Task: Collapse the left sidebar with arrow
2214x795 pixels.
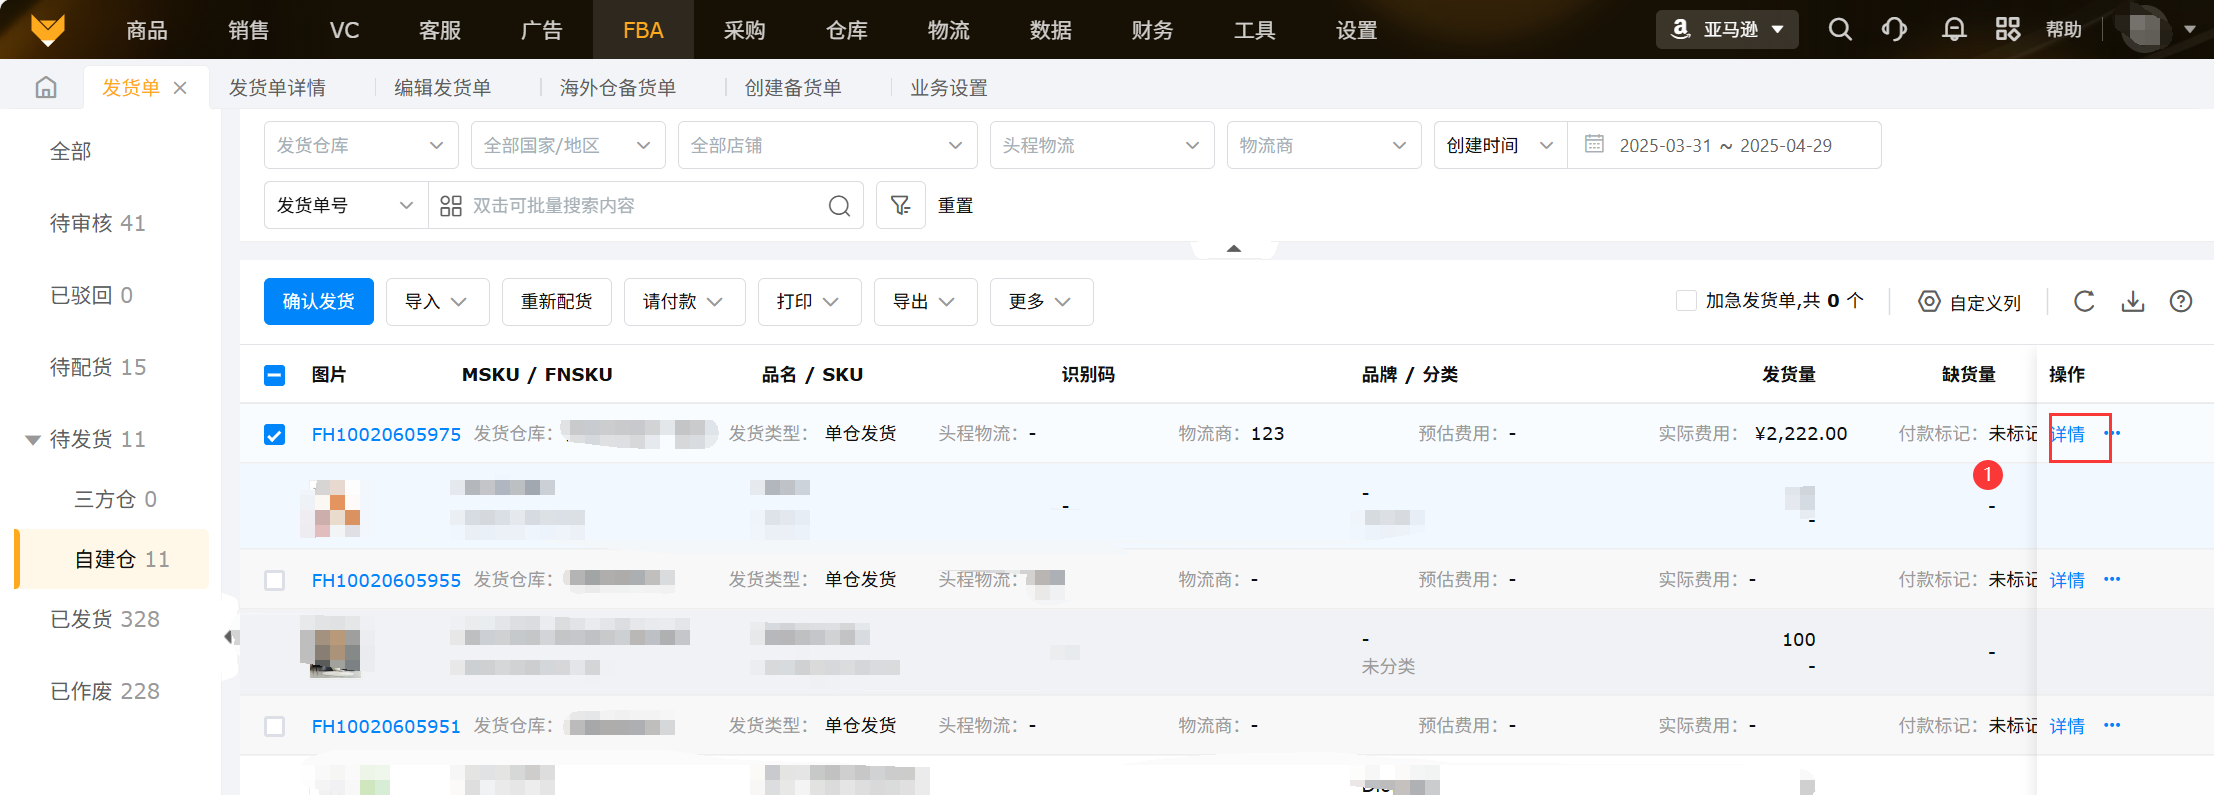Action: click(x=231, y=637)
